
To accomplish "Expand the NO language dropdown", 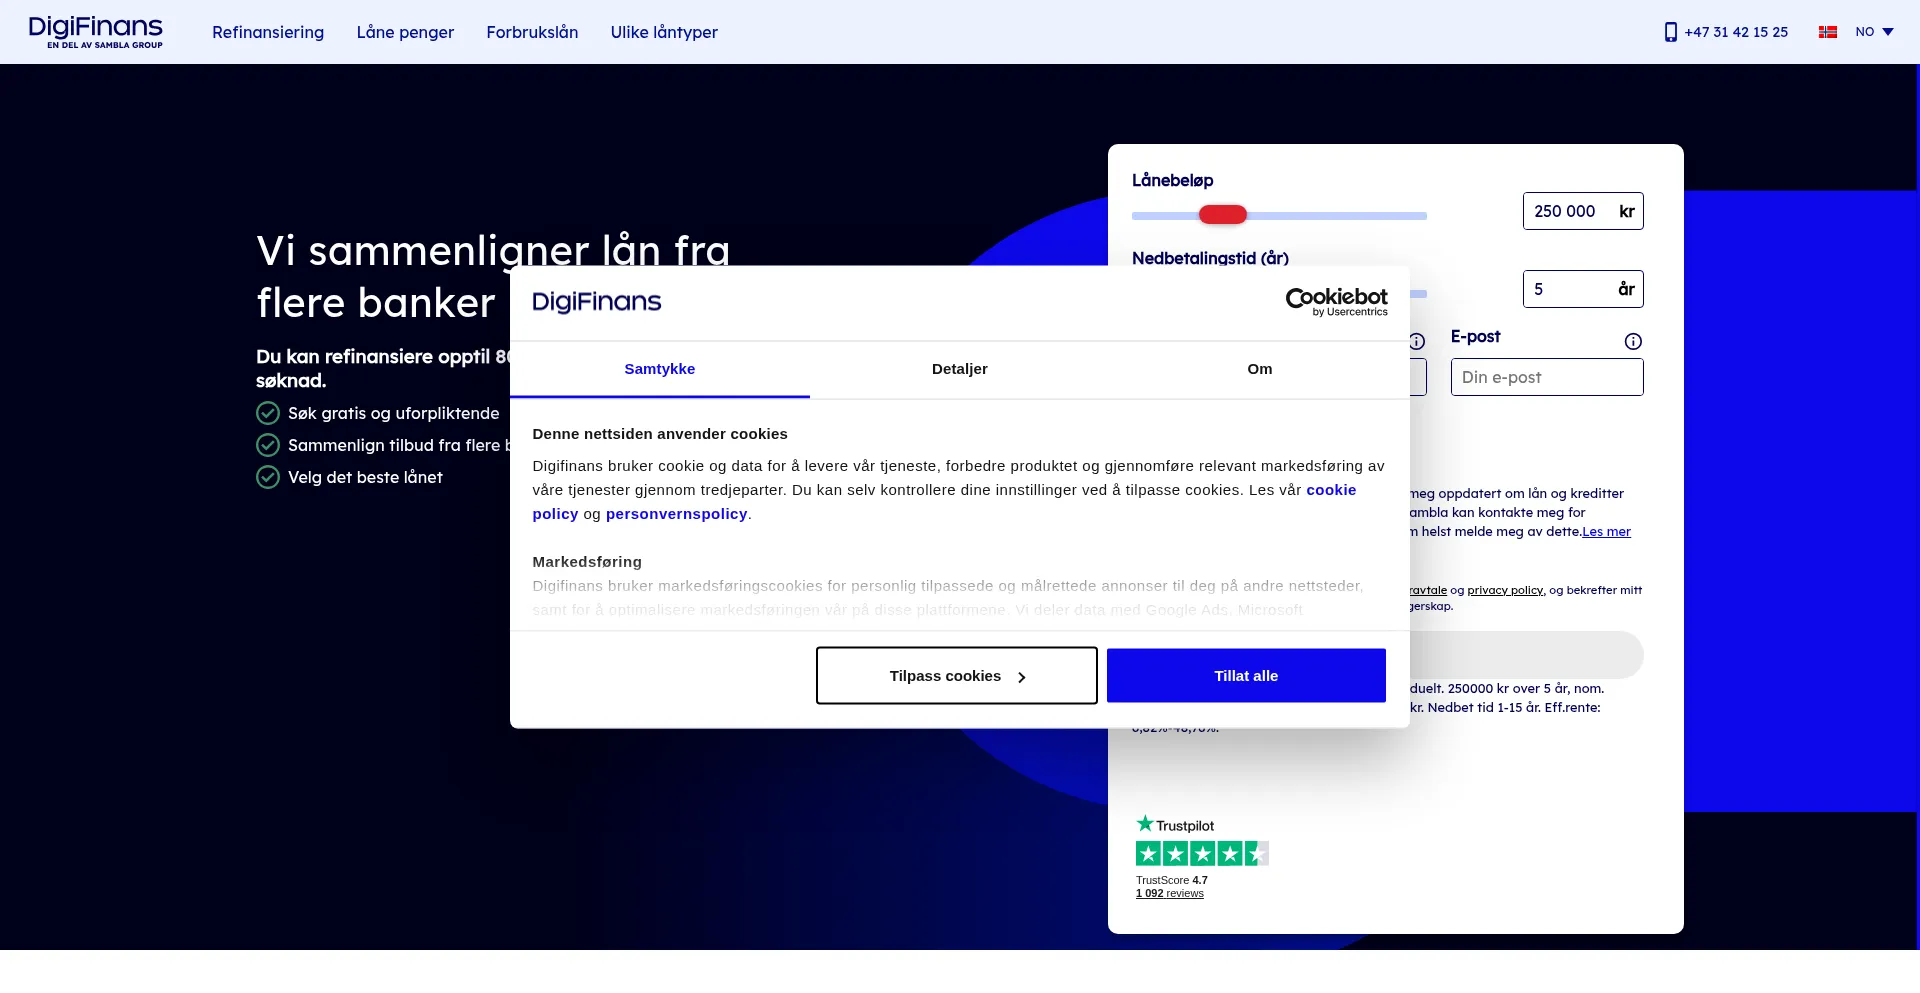I will (x=1875, y=32).
